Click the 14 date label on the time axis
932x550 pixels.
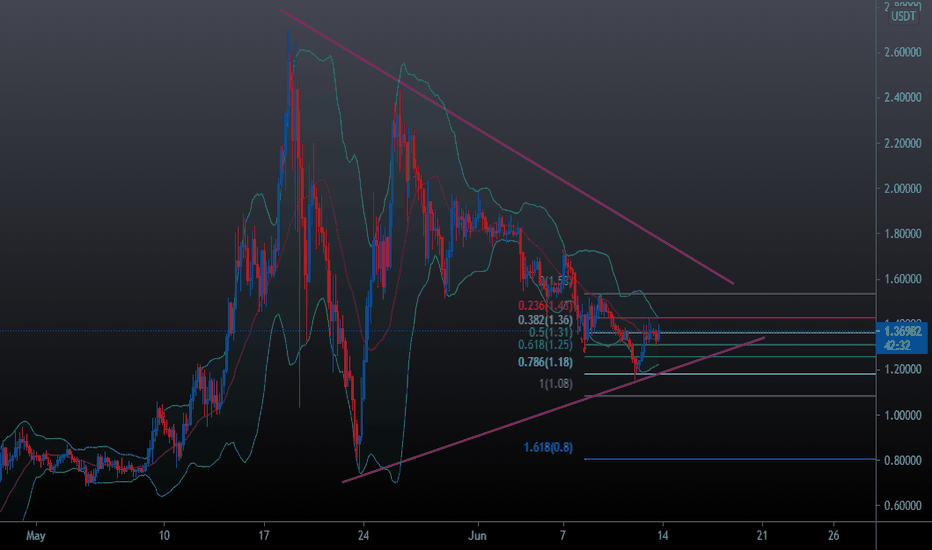[663, 535]
